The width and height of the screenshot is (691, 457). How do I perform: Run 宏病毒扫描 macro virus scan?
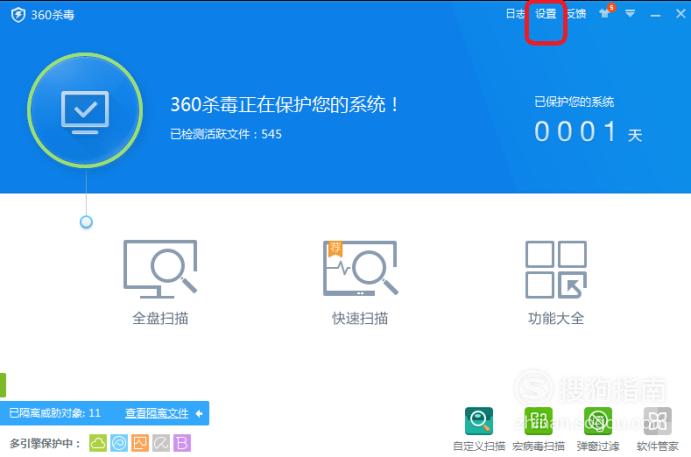pos(538,429)
